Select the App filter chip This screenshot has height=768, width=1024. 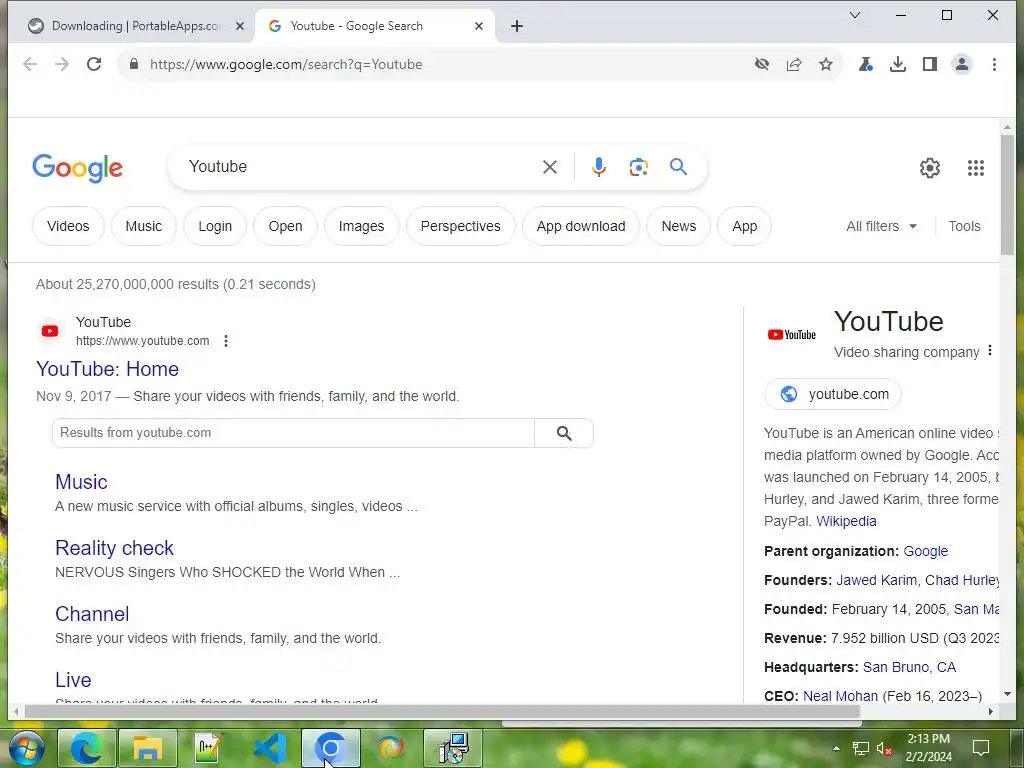744,226
